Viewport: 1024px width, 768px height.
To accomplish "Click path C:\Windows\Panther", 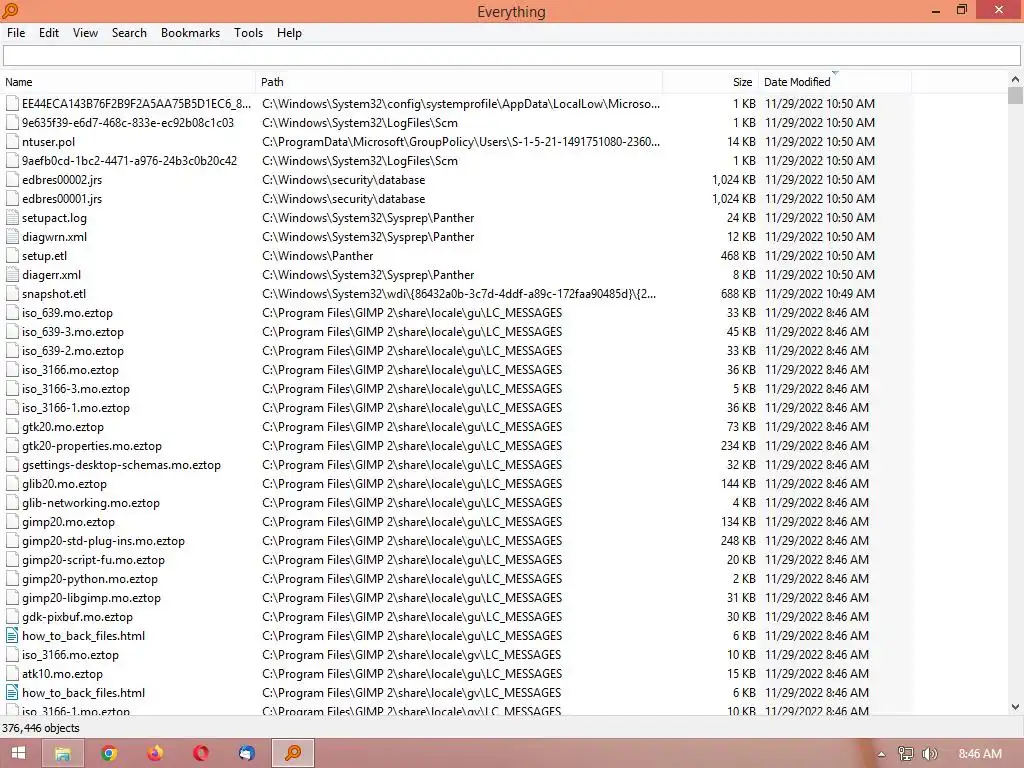I will [317, 256].
